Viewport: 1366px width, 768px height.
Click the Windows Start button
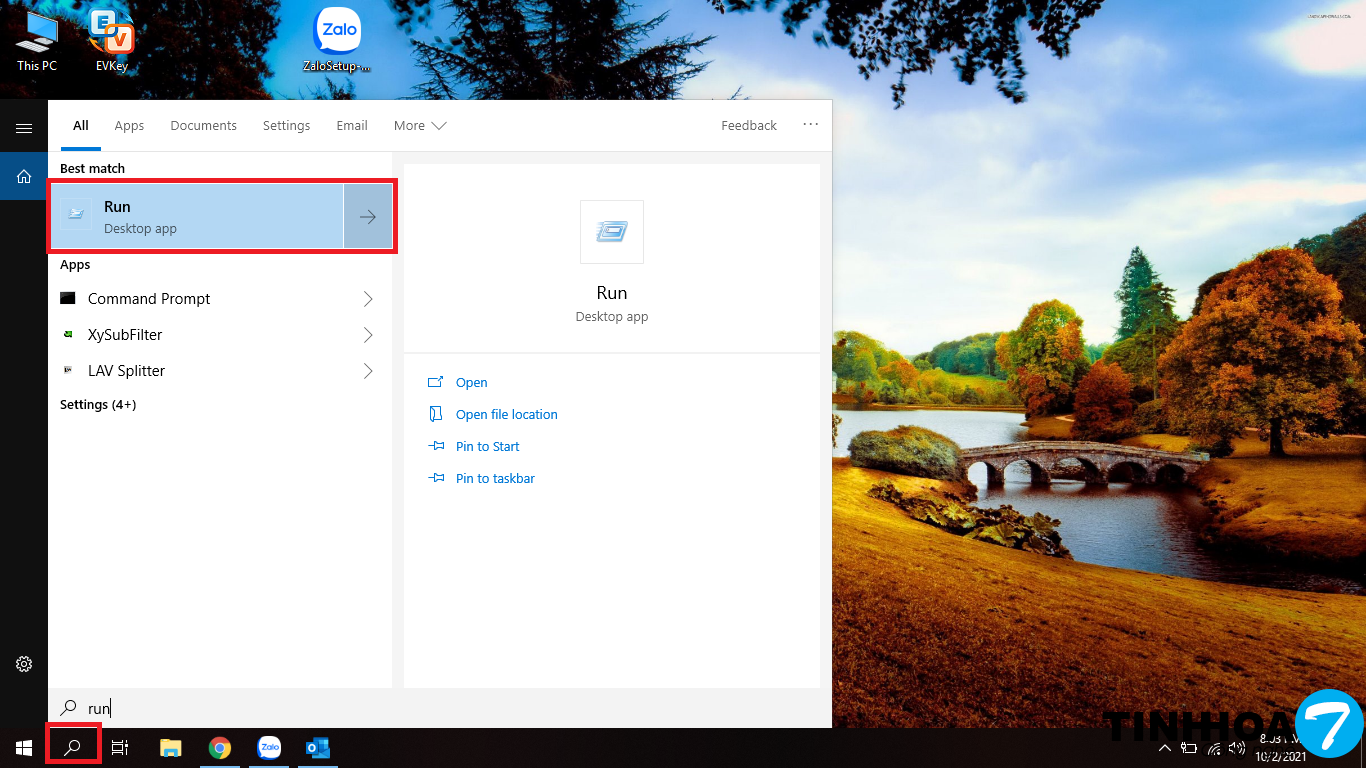(x=24, y=747)
